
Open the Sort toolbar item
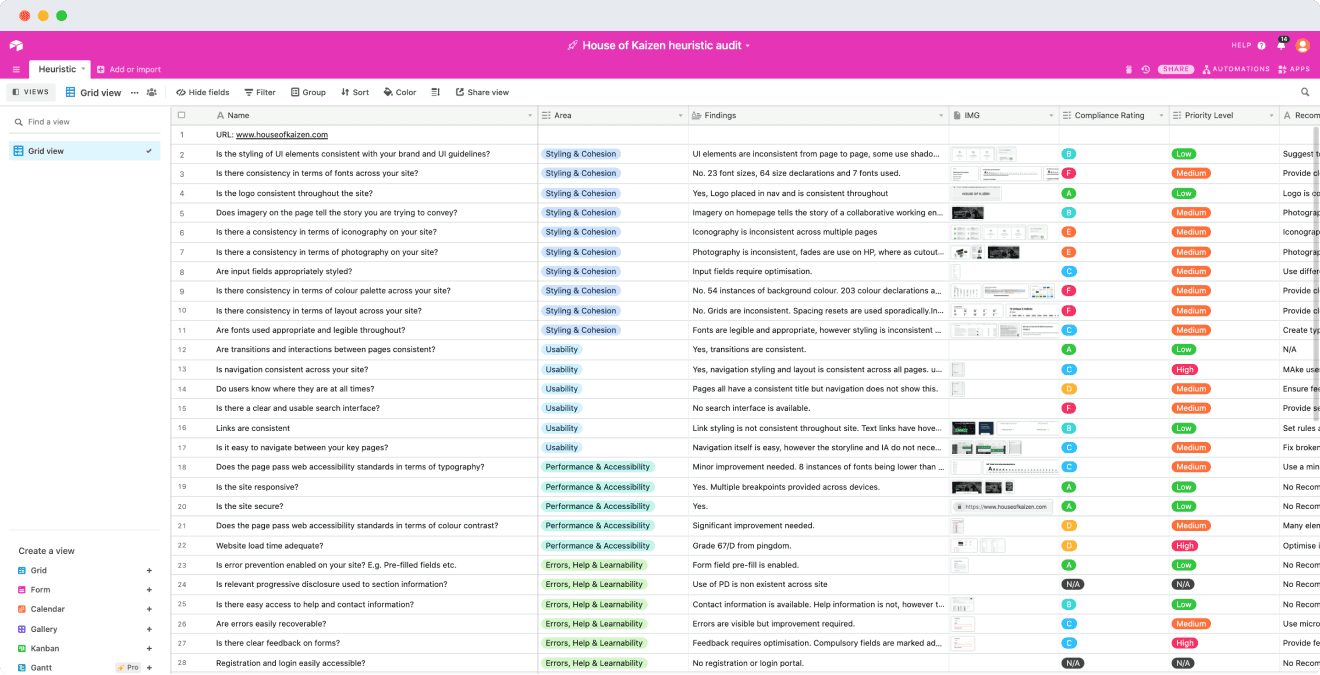355,92
